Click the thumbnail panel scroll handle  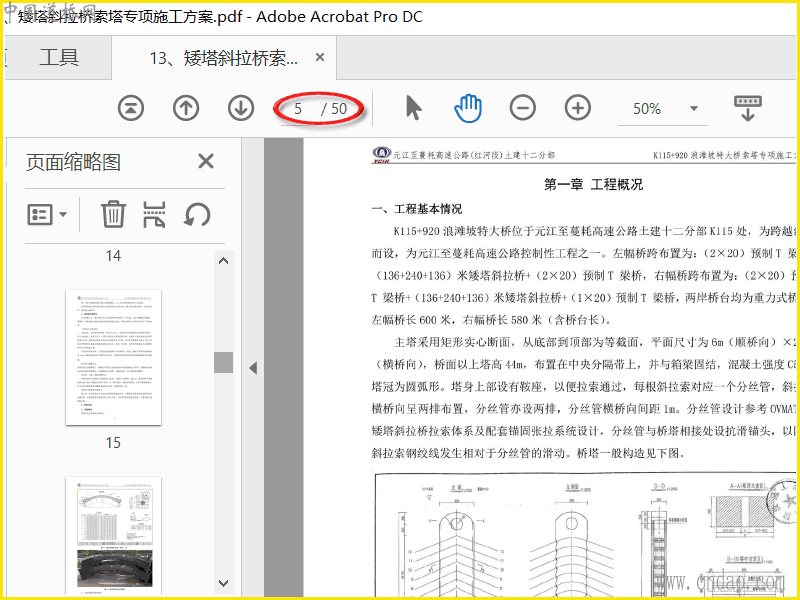[x=223, y=362]
